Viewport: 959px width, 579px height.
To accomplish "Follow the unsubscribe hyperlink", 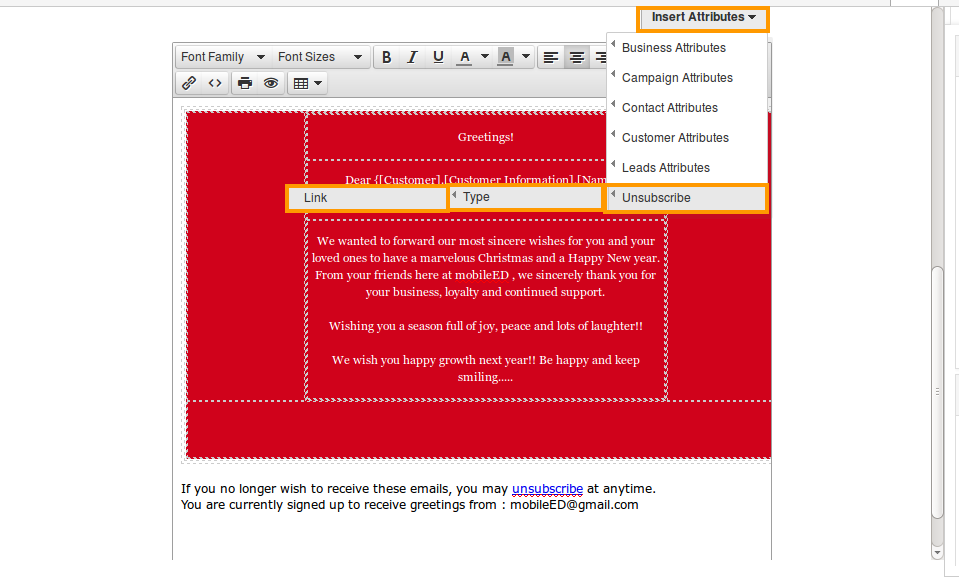I will coord(547,489).
